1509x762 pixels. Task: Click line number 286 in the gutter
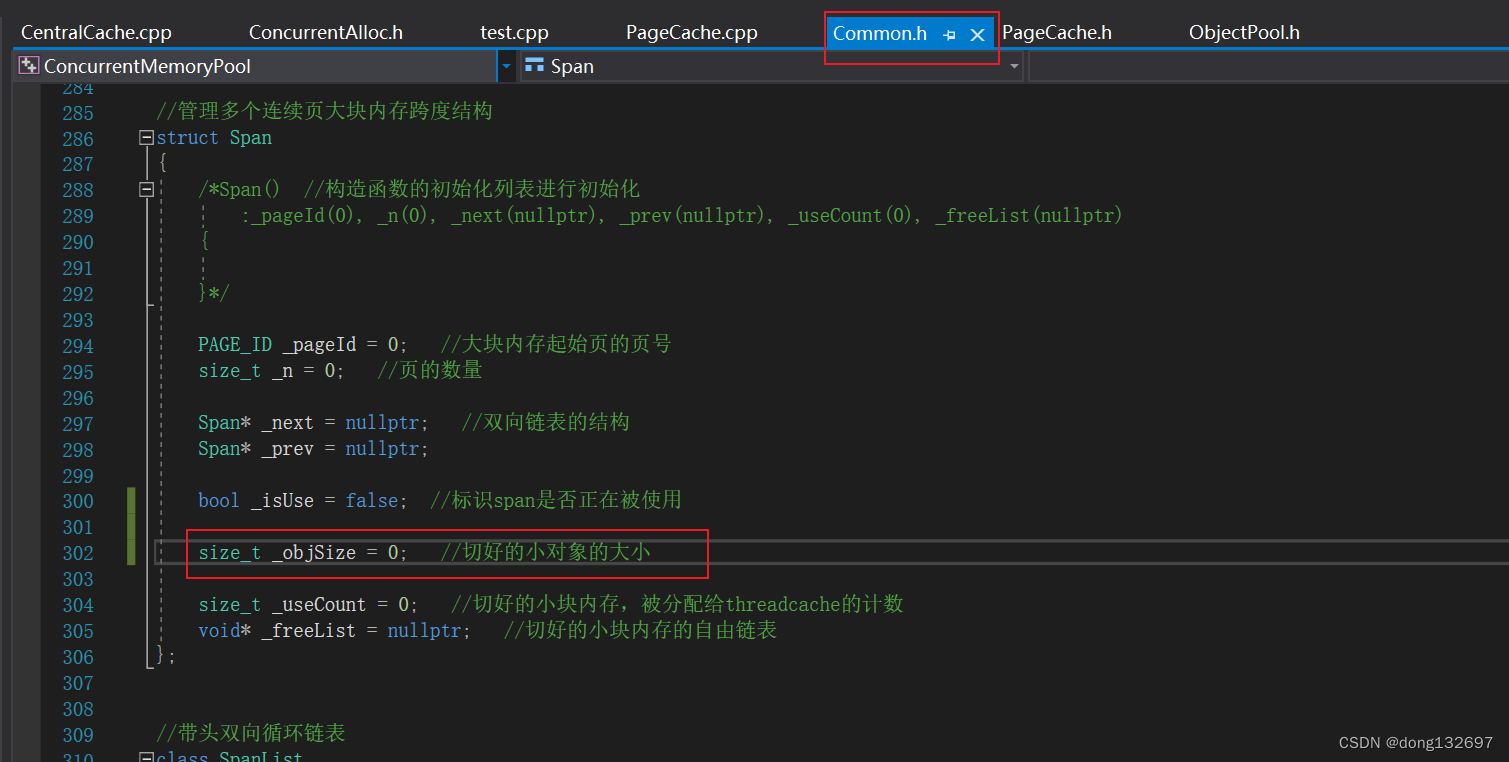(77, 138)
